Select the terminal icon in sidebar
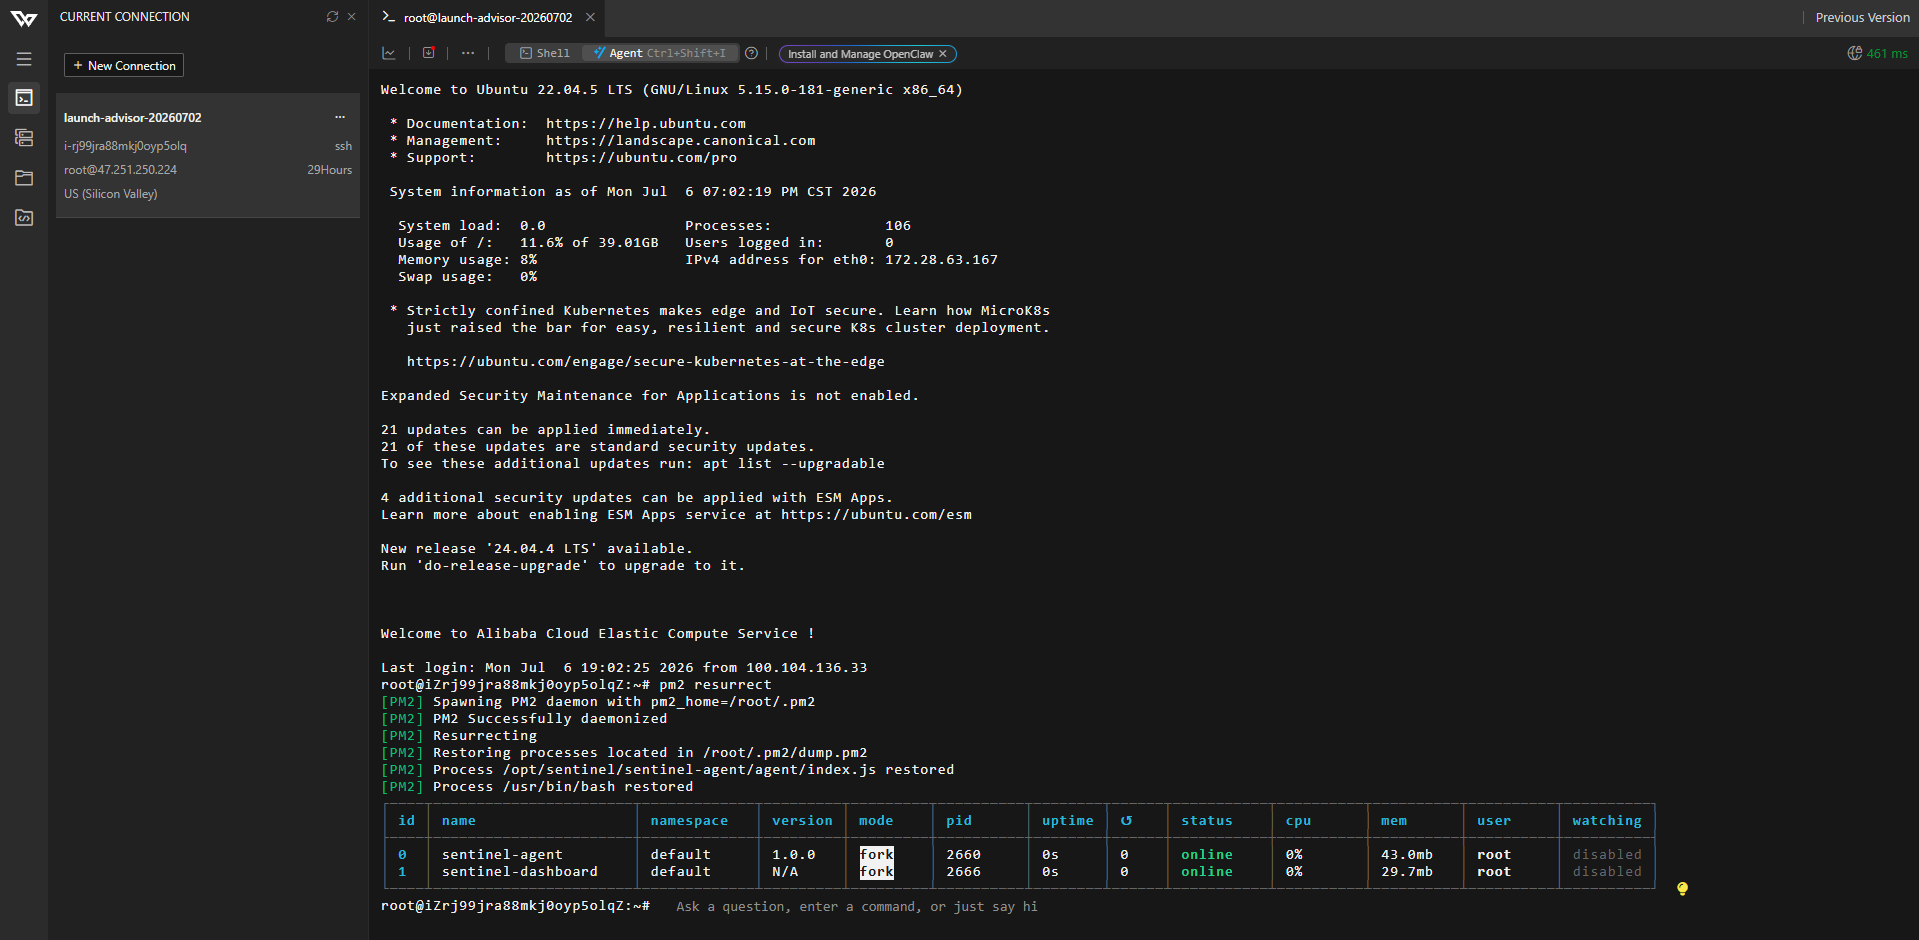The width and height of the screenshot is (1919, 940). [x=24, y=98]
